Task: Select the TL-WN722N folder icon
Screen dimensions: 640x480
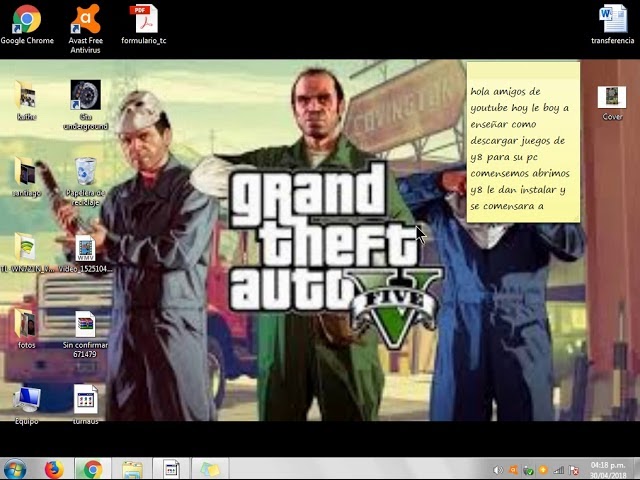Action: pos(27,253)
